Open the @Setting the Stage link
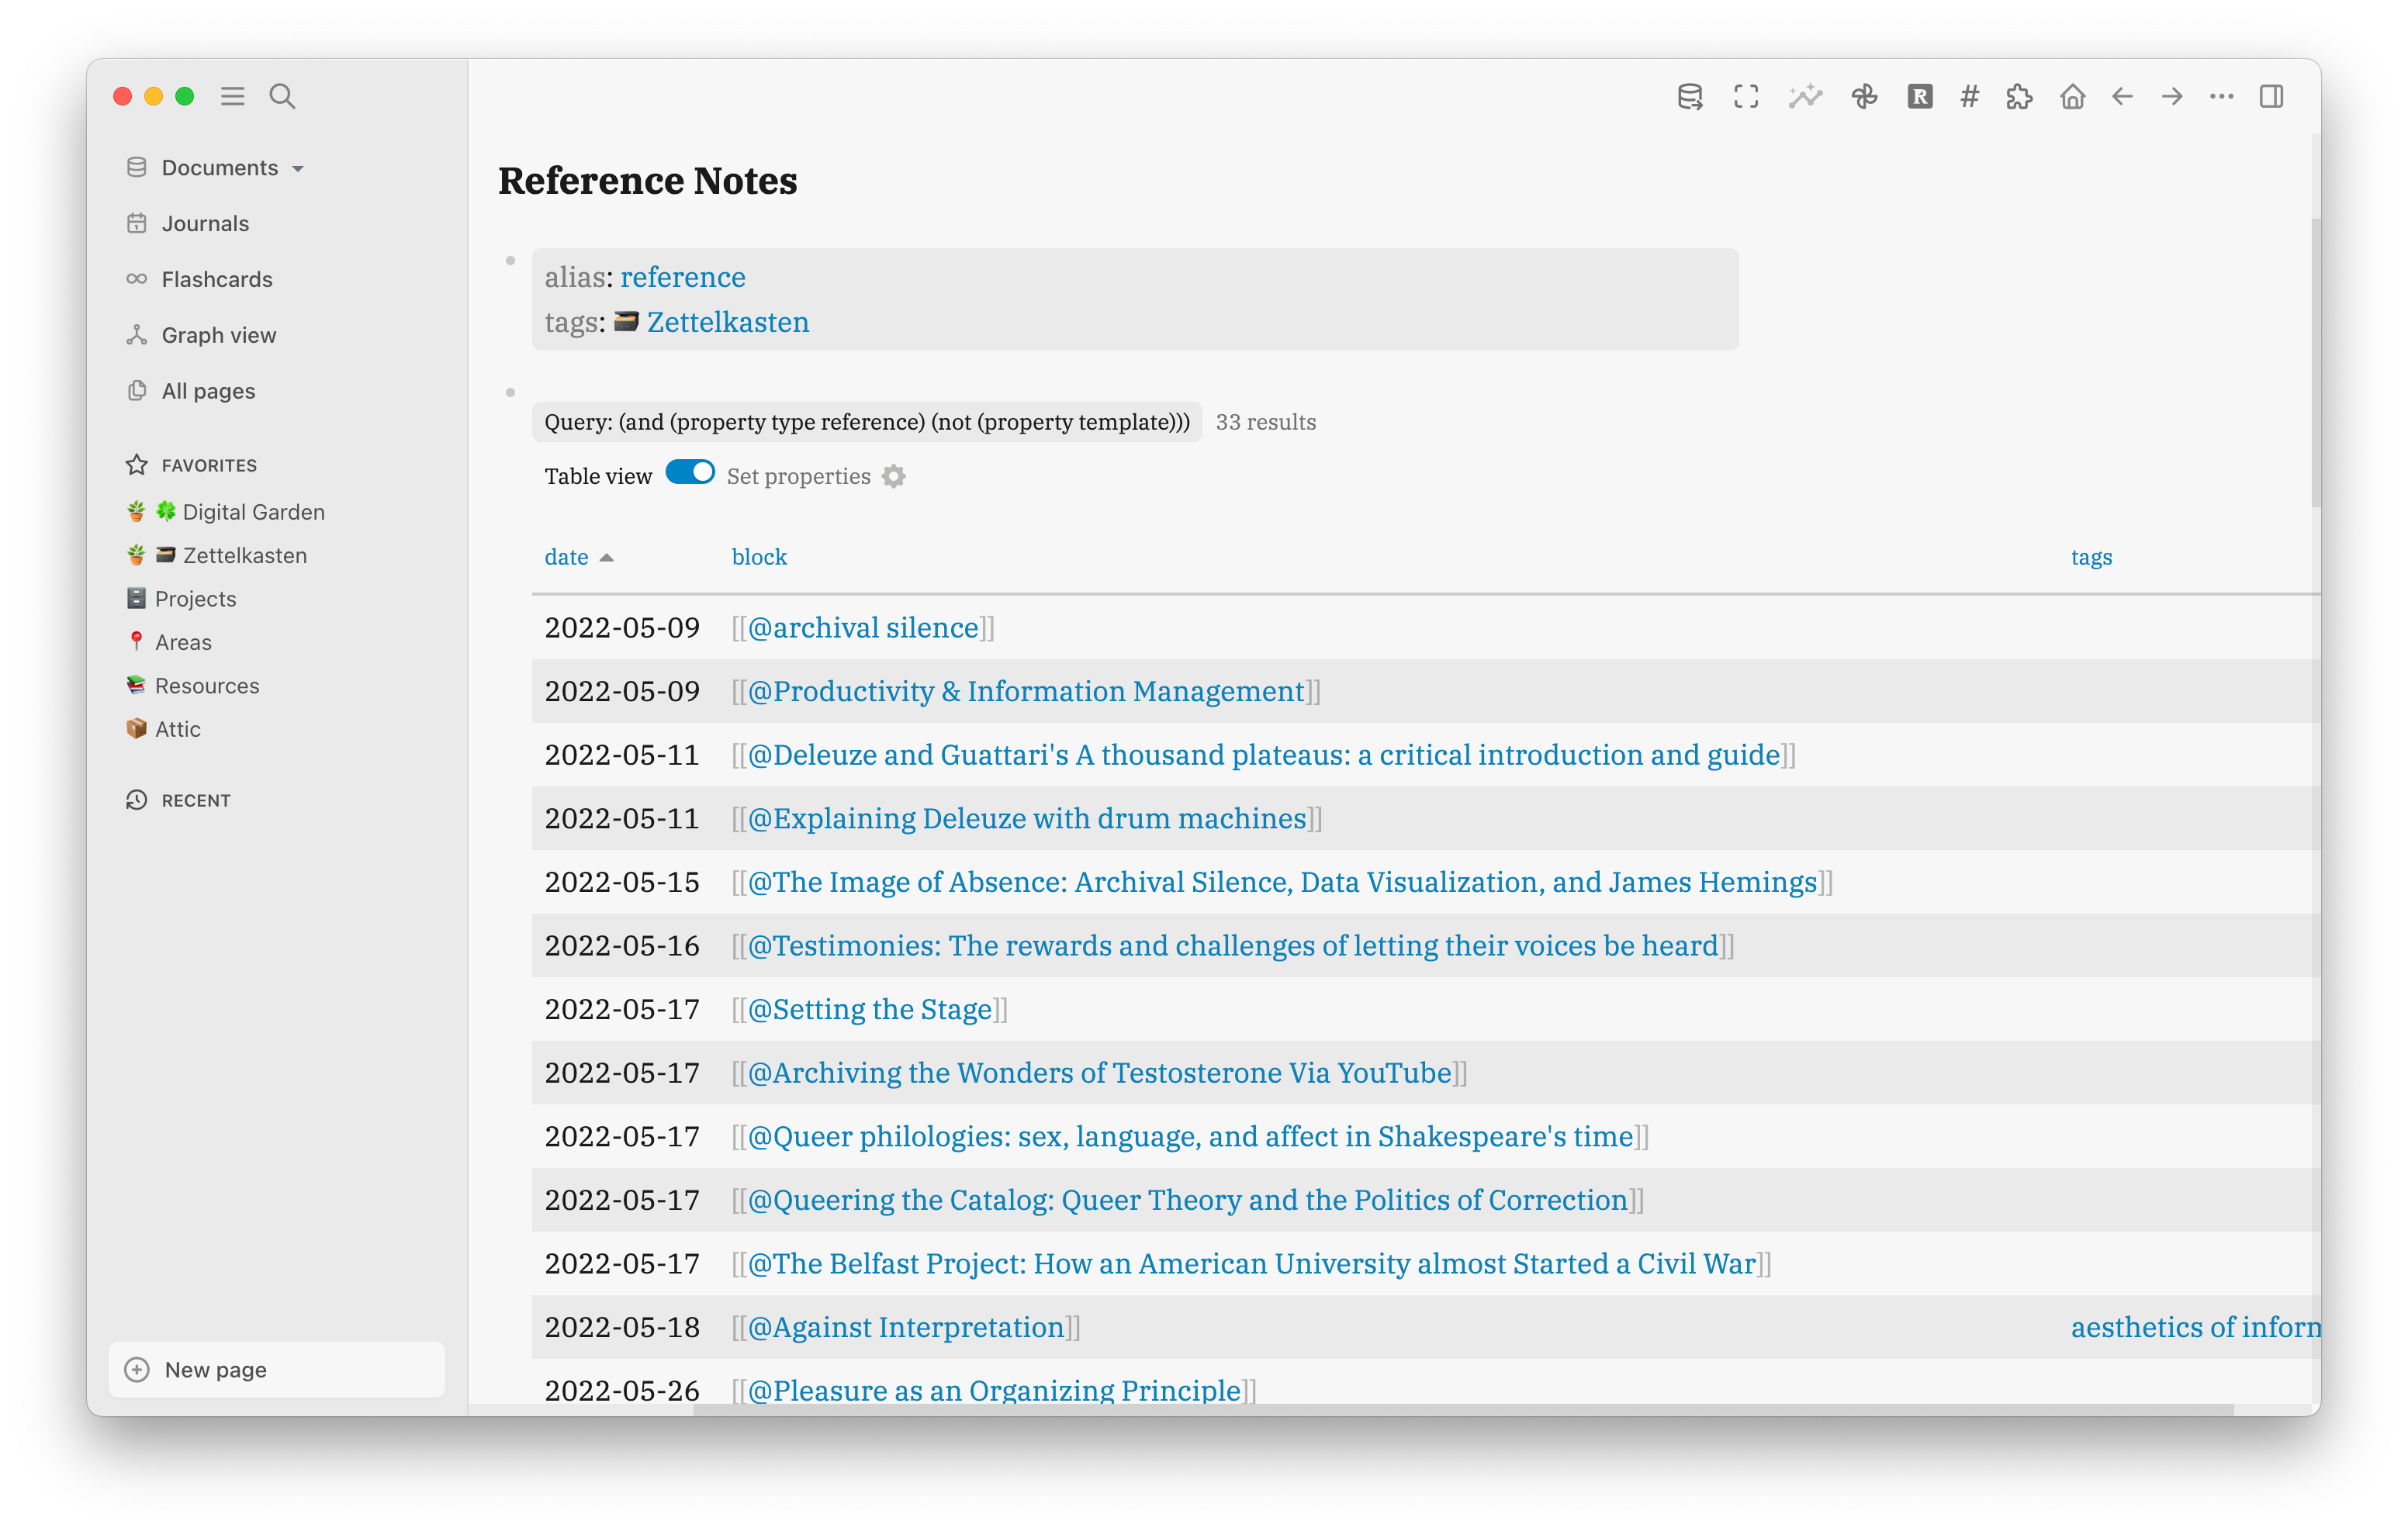The height and width of the screenshot is (1531, 2408). (x=870, y=1009)
